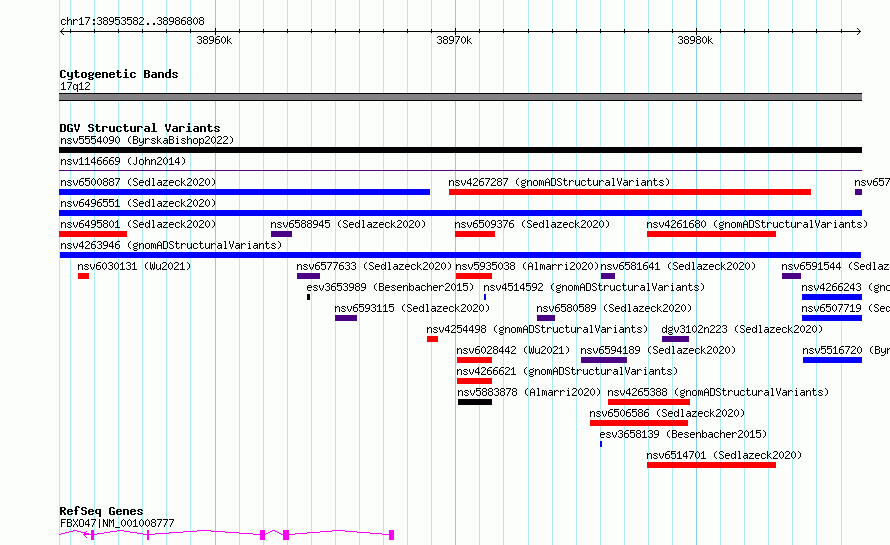Select the black nsv5554090 ByrskaBishop2022 variant bar

point(460,150)
